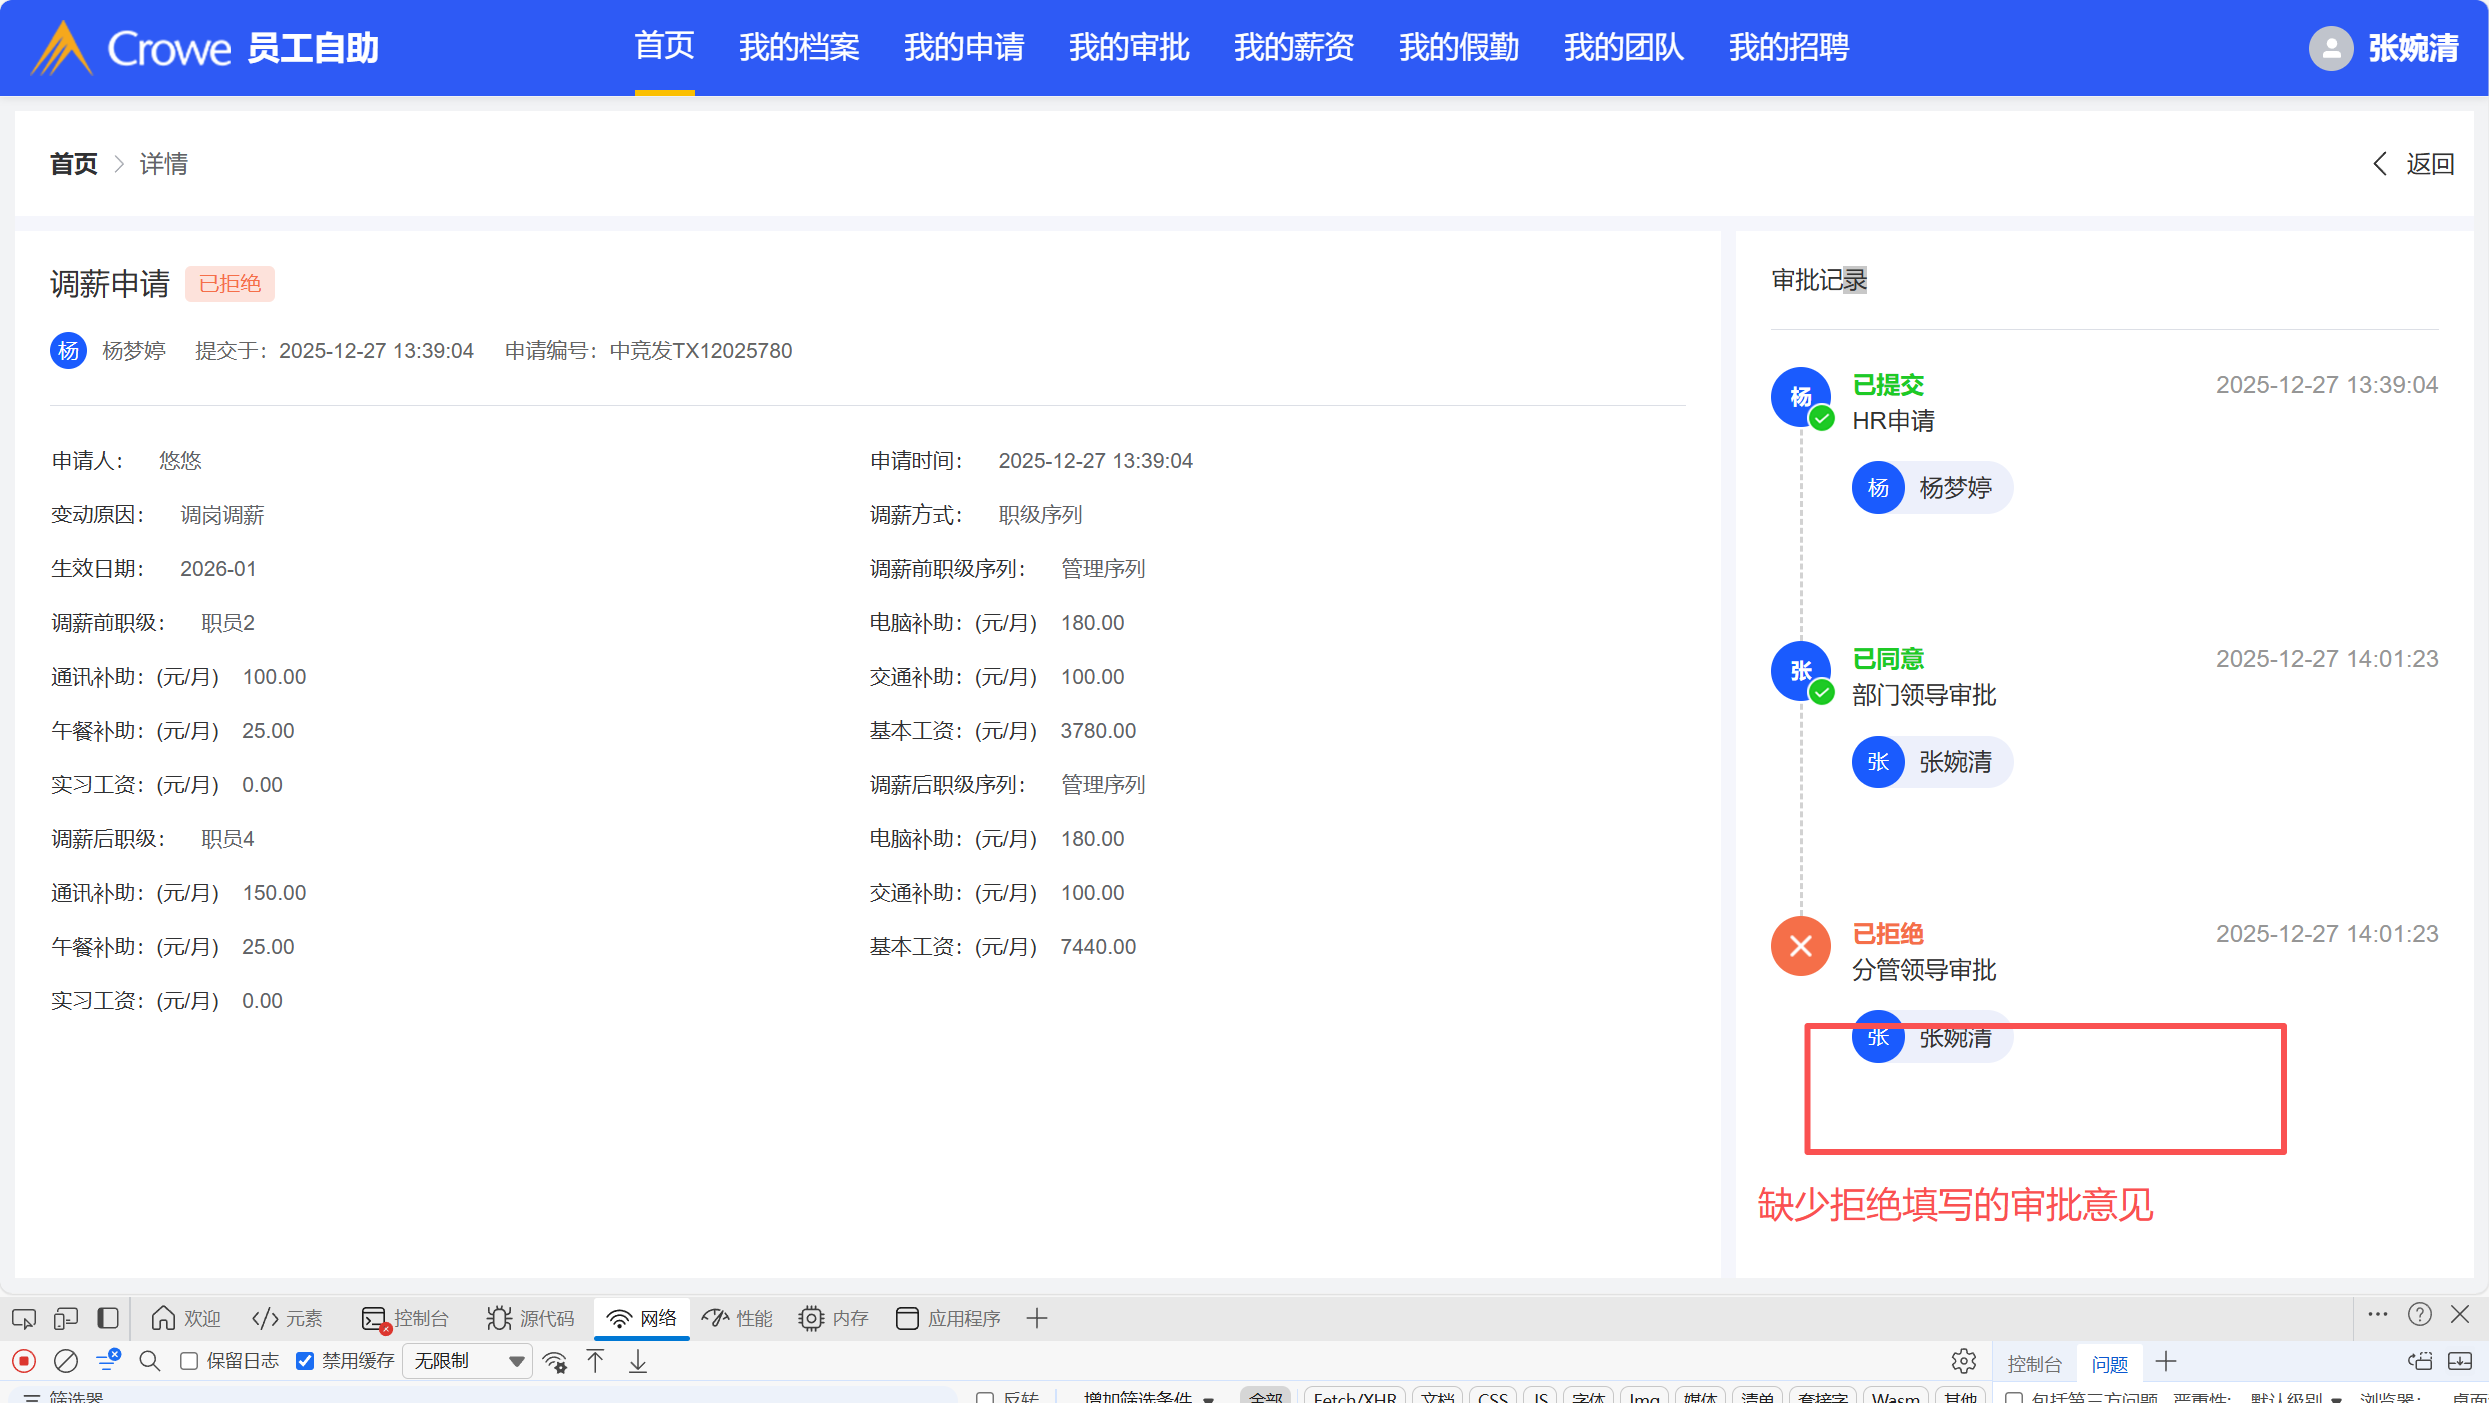Switch to the 元素 DevTools tab

[x=288, y=1319]
